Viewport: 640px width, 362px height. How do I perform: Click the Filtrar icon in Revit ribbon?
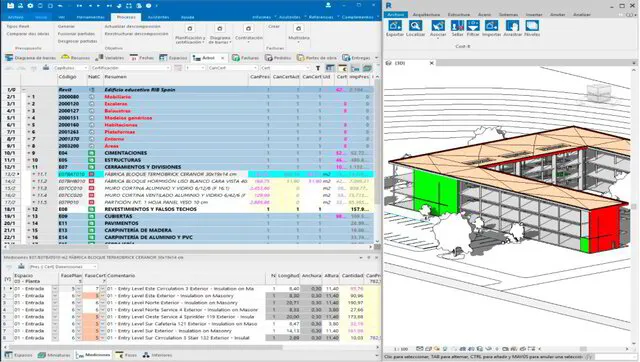point(473,26)
